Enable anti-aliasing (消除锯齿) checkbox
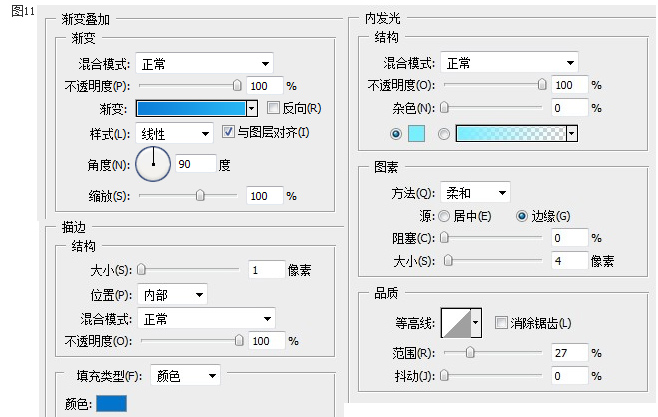 (x=501, y=322)
